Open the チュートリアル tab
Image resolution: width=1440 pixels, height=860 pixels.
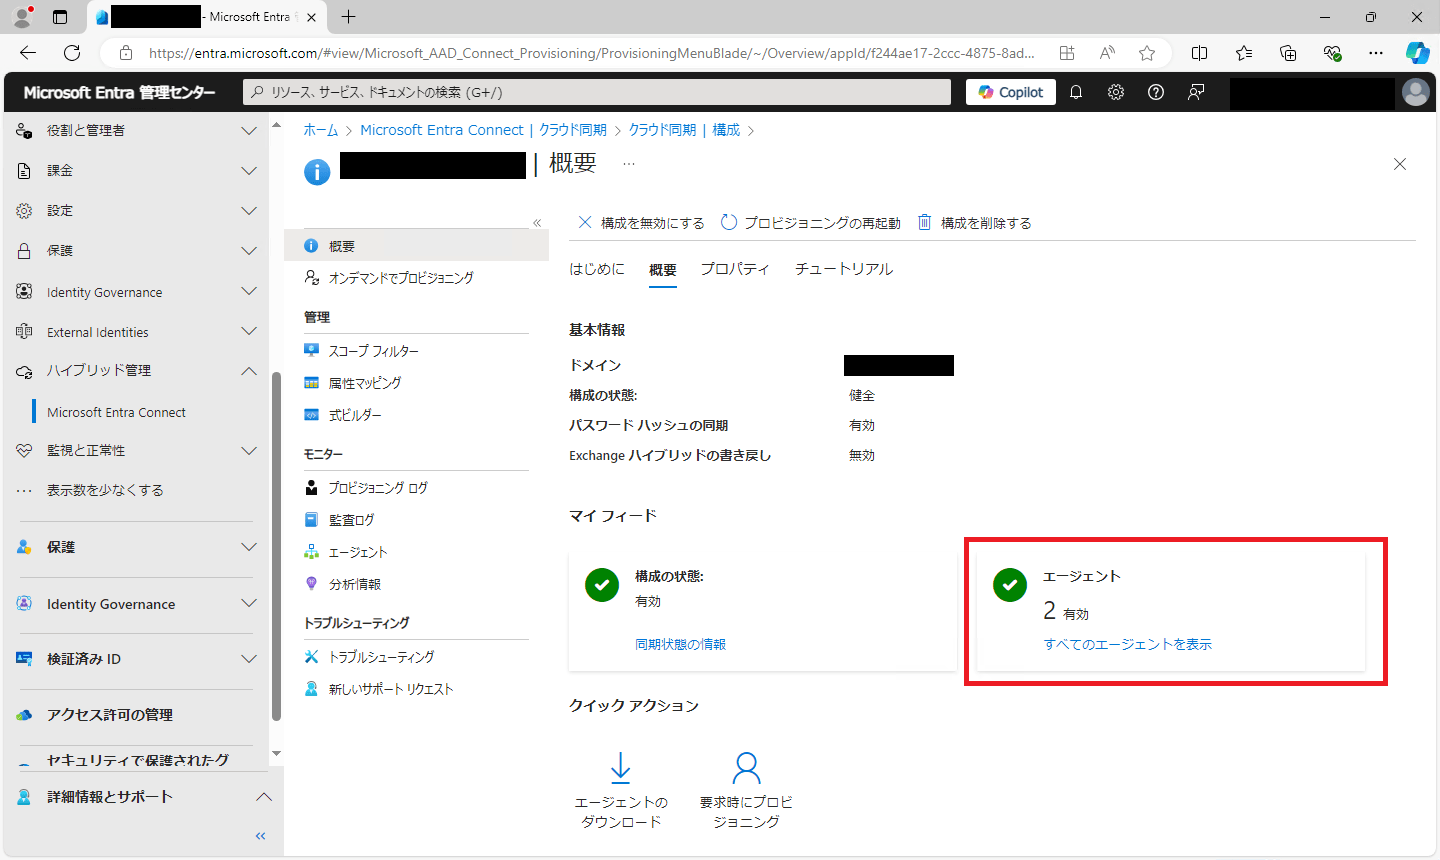click(844, 269)
